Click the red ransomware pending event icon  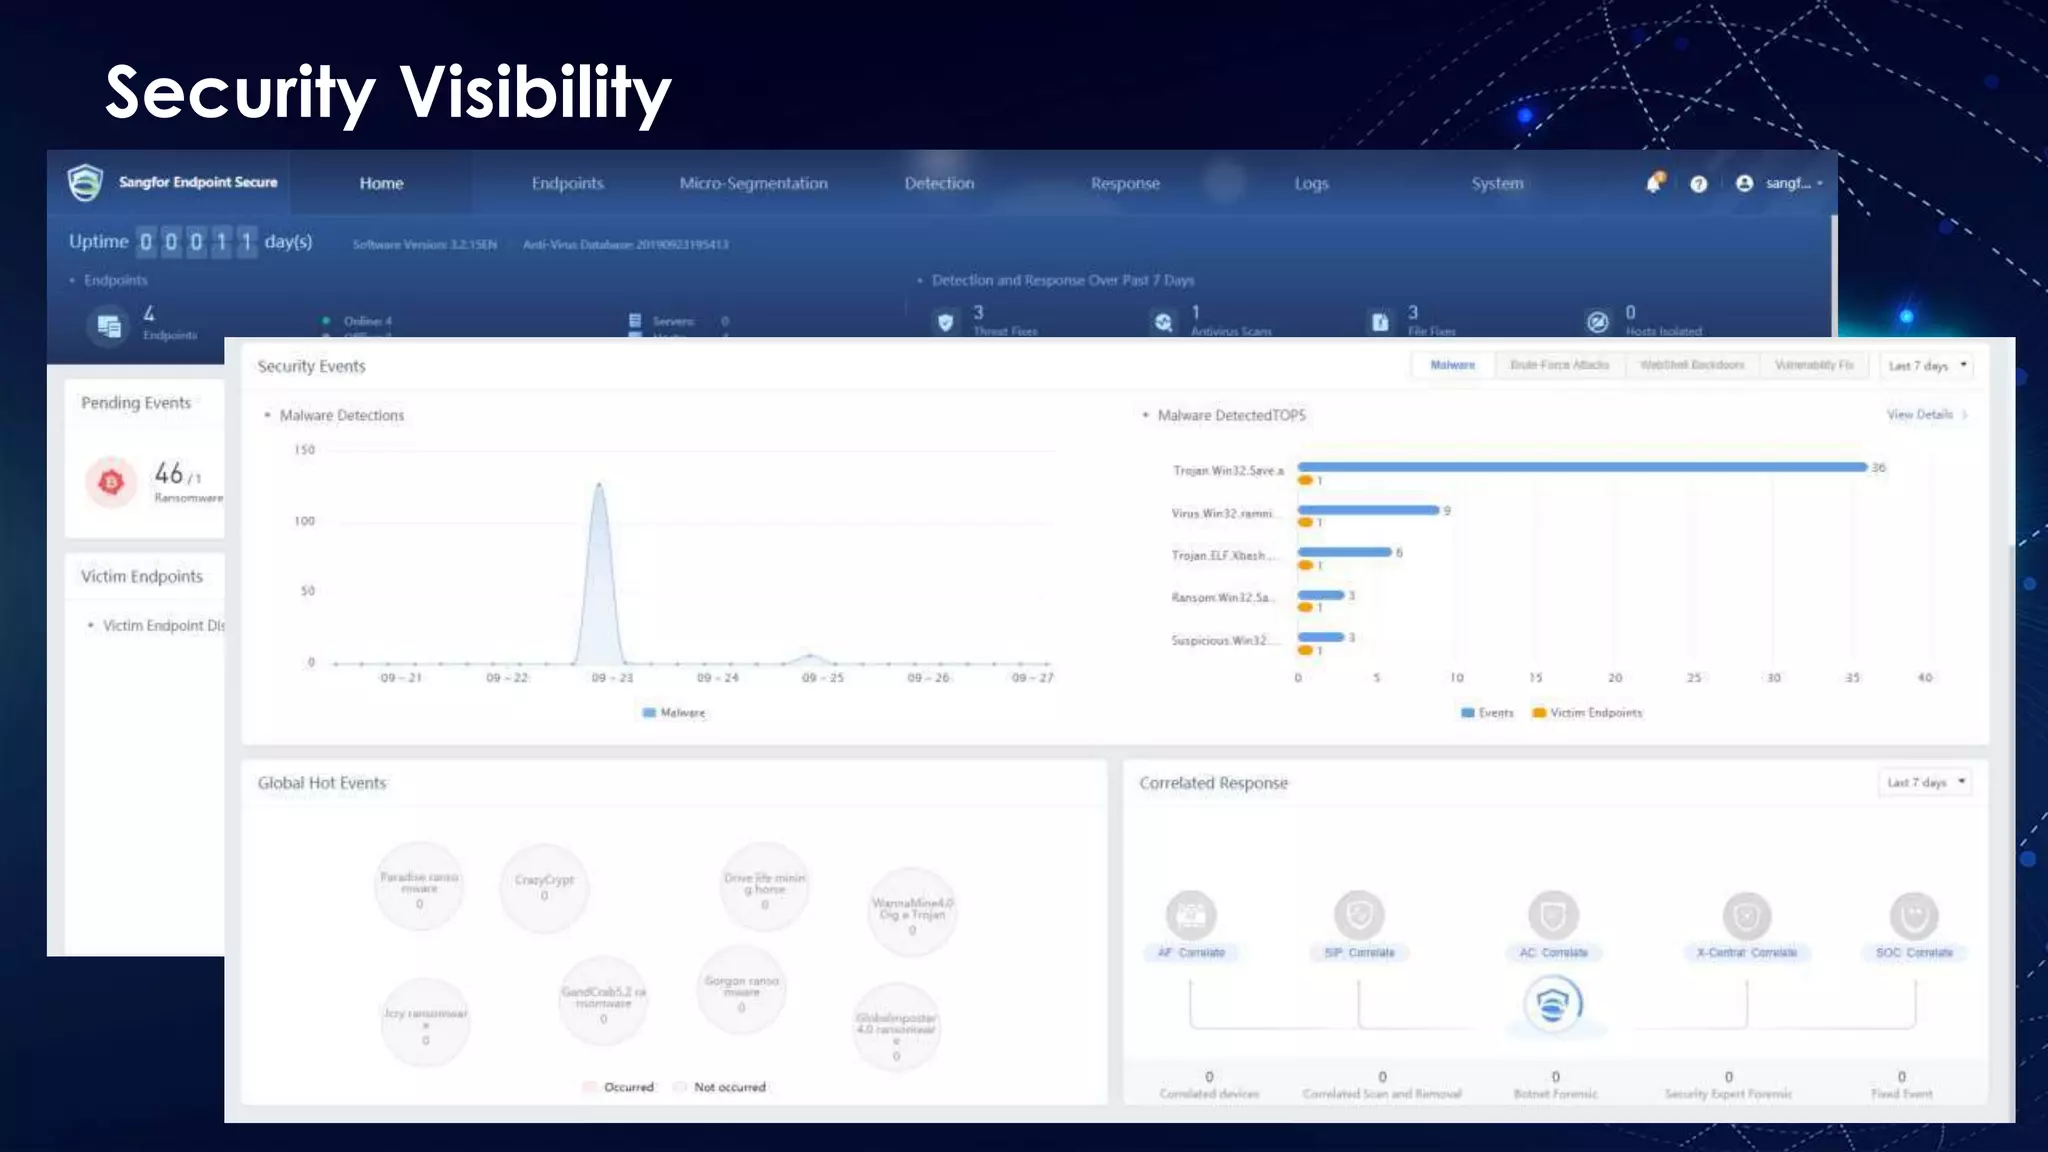(111, 482)
